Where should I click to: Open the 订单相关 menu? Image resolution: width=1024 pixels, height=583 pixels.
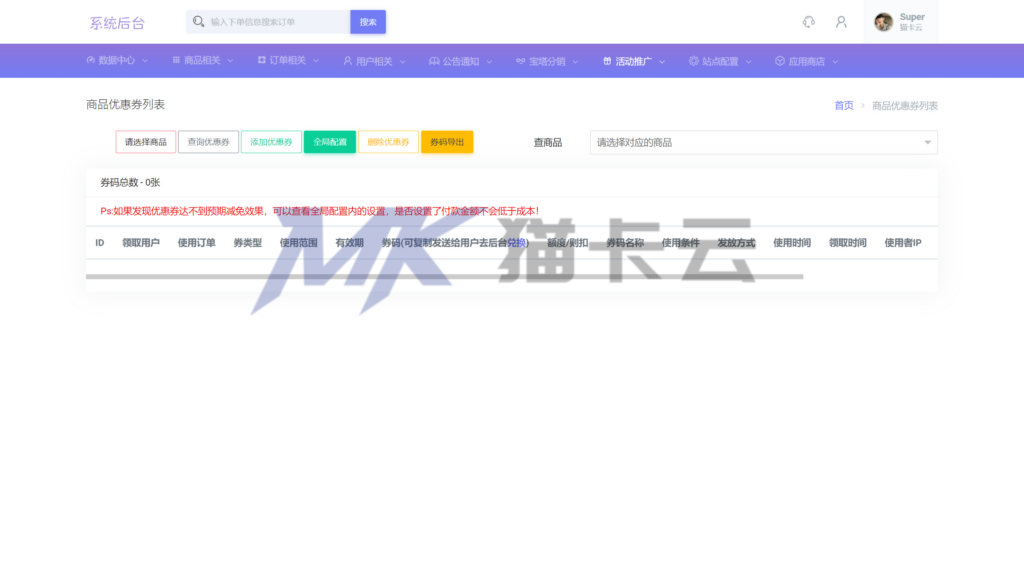point(288,60)
